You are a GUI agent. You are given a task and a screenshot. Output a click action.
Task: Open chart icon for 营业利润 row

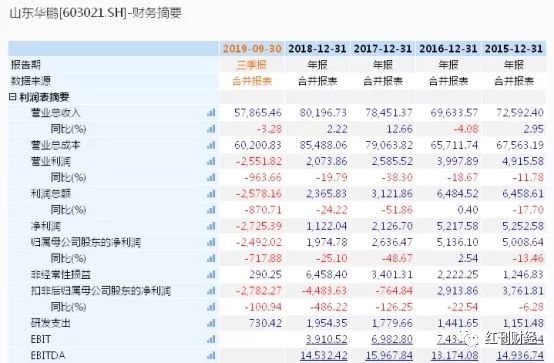tap(211, 162)
